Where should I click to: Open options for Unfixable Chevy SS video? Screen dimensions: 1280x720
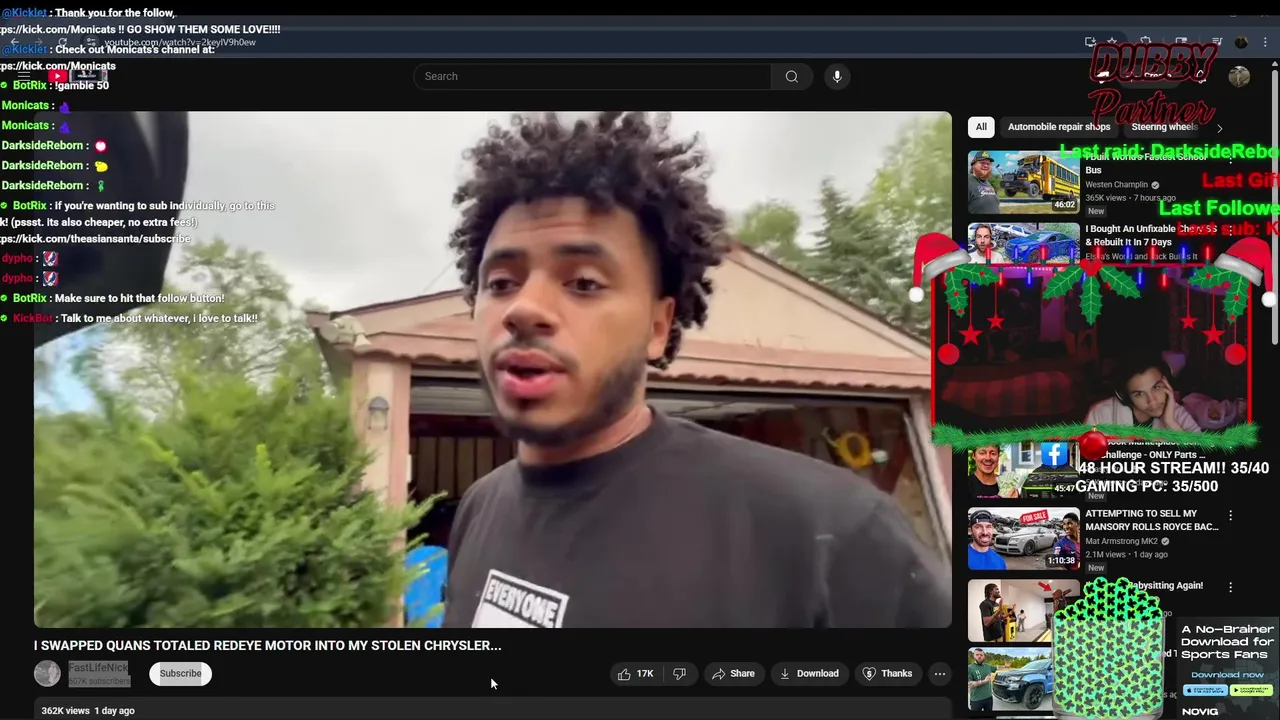[1231, 231]
